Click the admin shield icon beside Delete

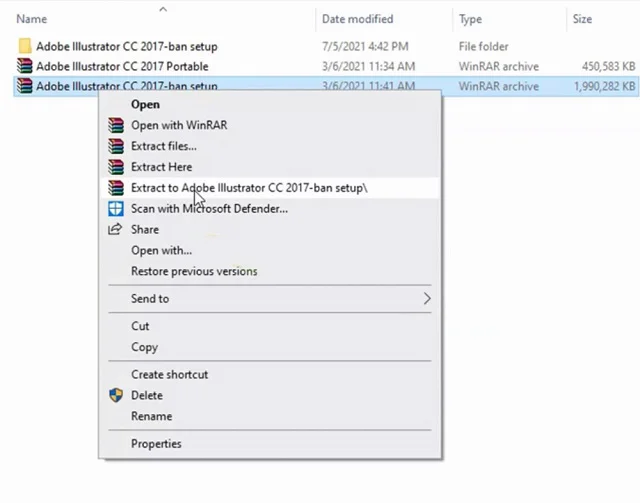116,395
